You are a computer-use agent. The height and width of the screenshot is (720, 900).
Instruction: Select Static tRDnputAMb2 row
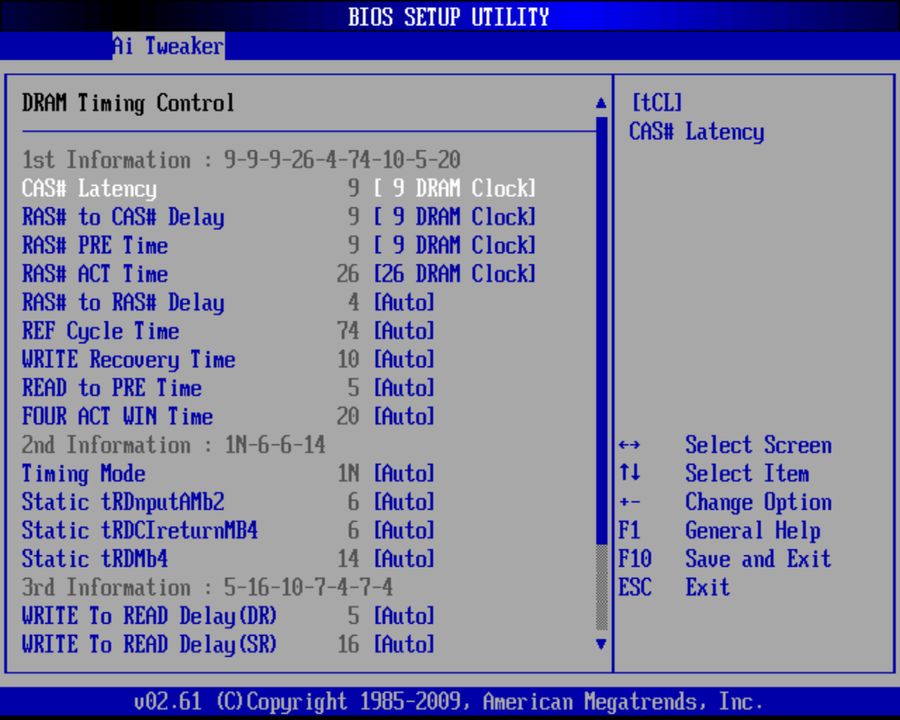123,502
